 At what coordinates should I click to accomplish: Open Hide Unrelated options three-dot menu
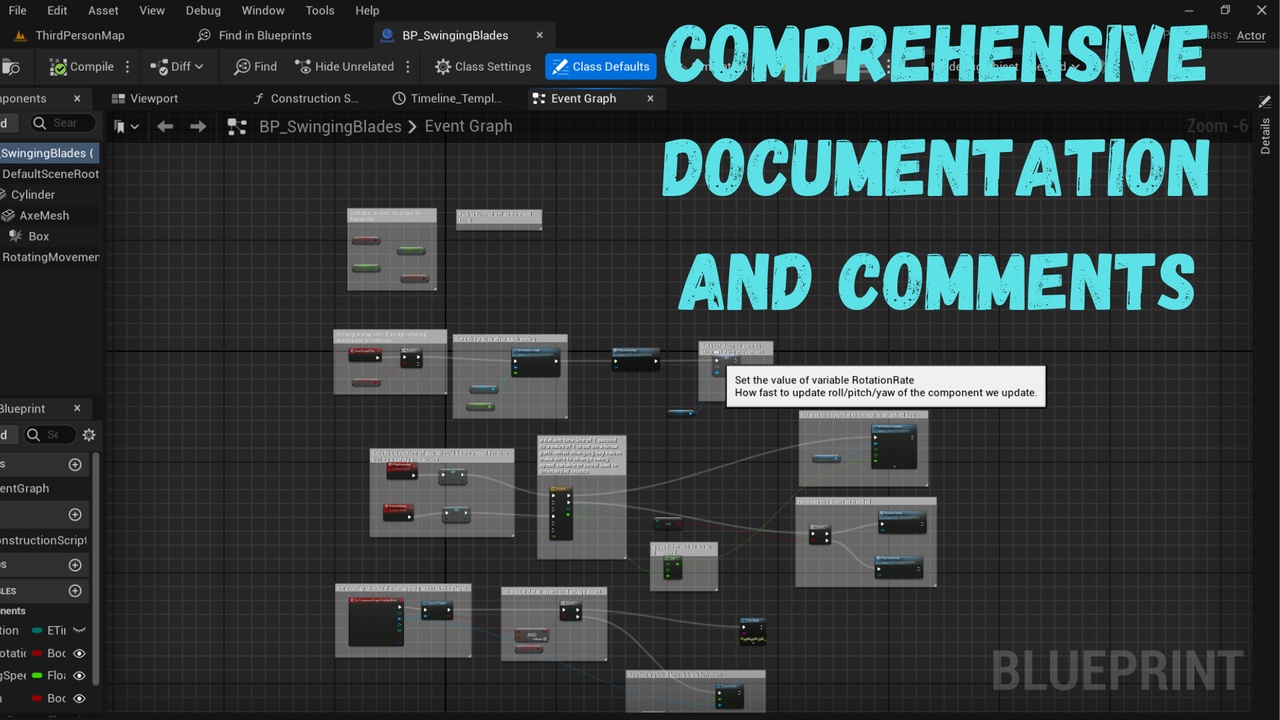point(407,67)
